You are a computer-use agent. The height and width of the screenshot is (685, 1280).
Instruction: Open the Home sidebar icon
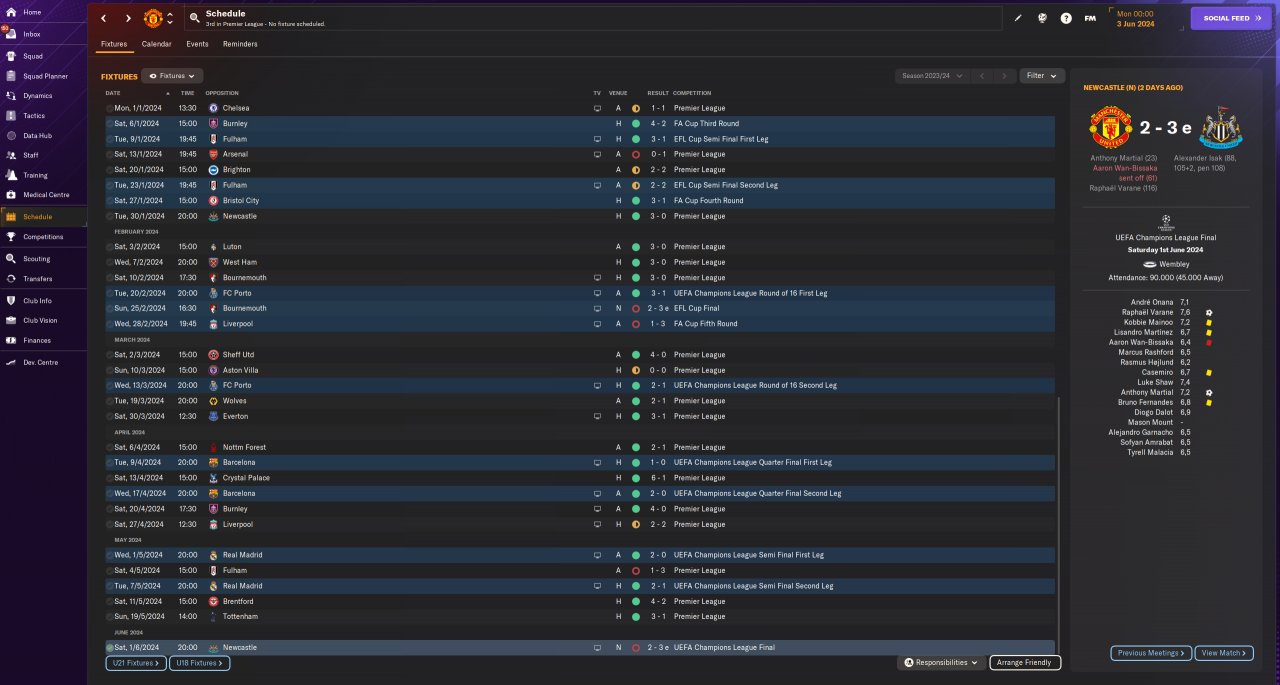pos(11,12)
